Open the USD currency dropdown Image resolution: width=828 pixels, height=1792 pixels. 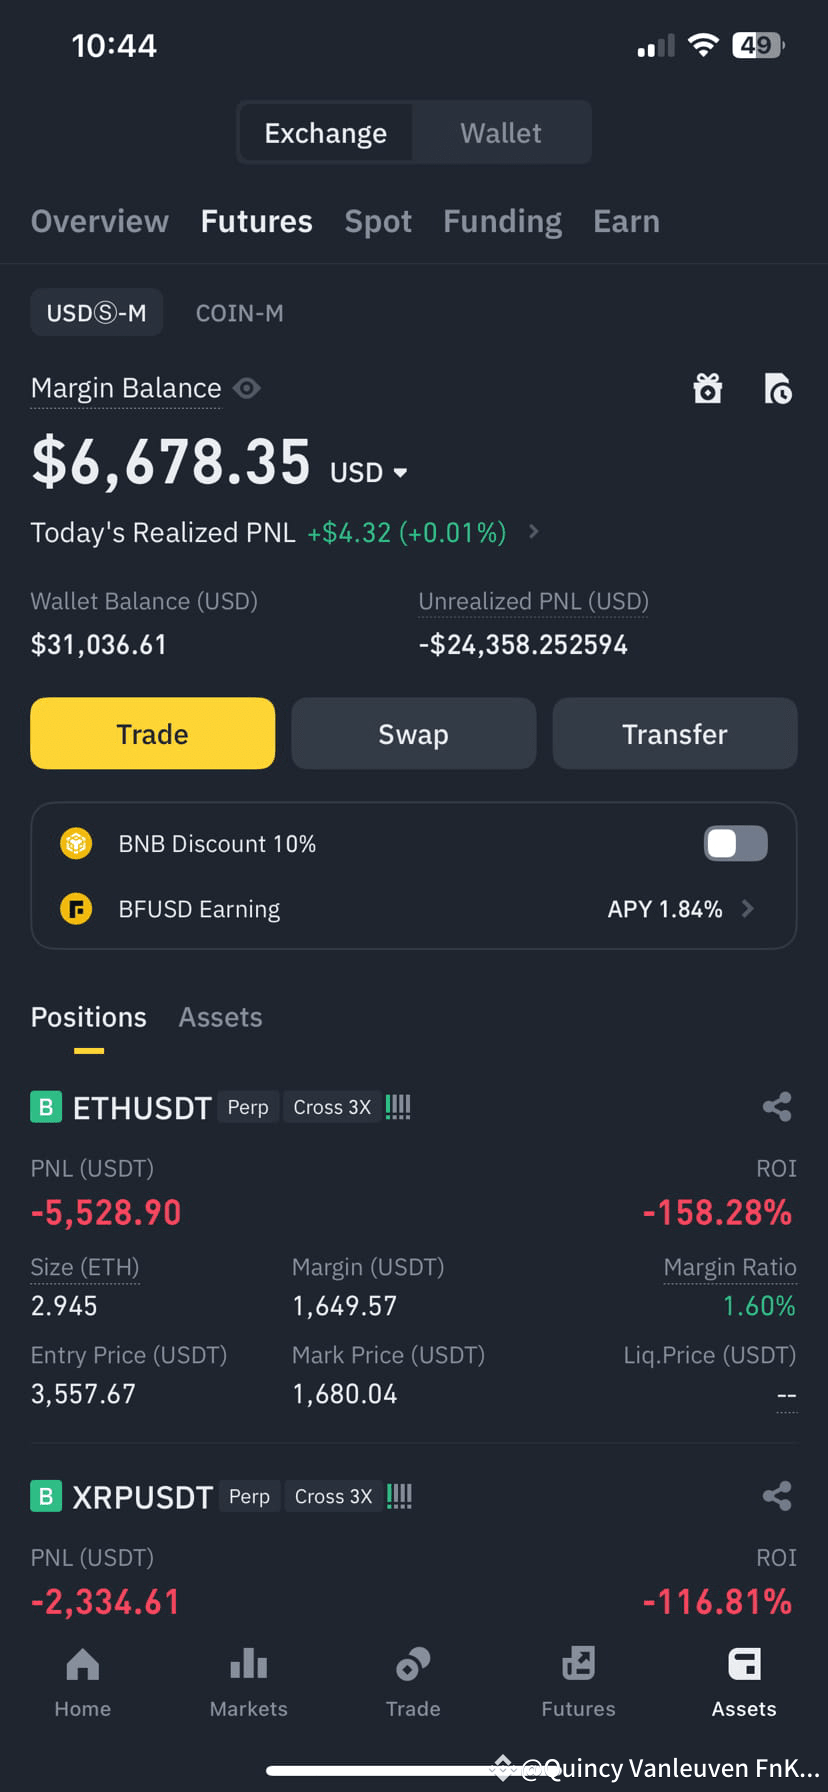(x=368, y=472)
